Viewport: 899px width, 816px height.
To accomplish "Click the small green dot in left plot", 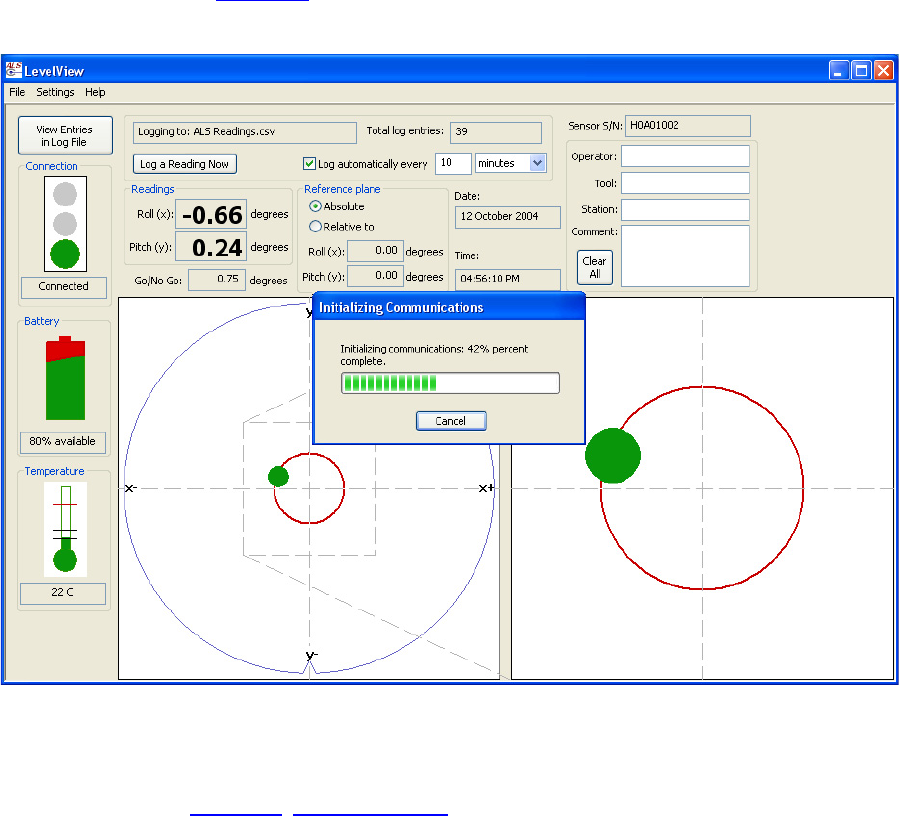I will click(278, 476).
